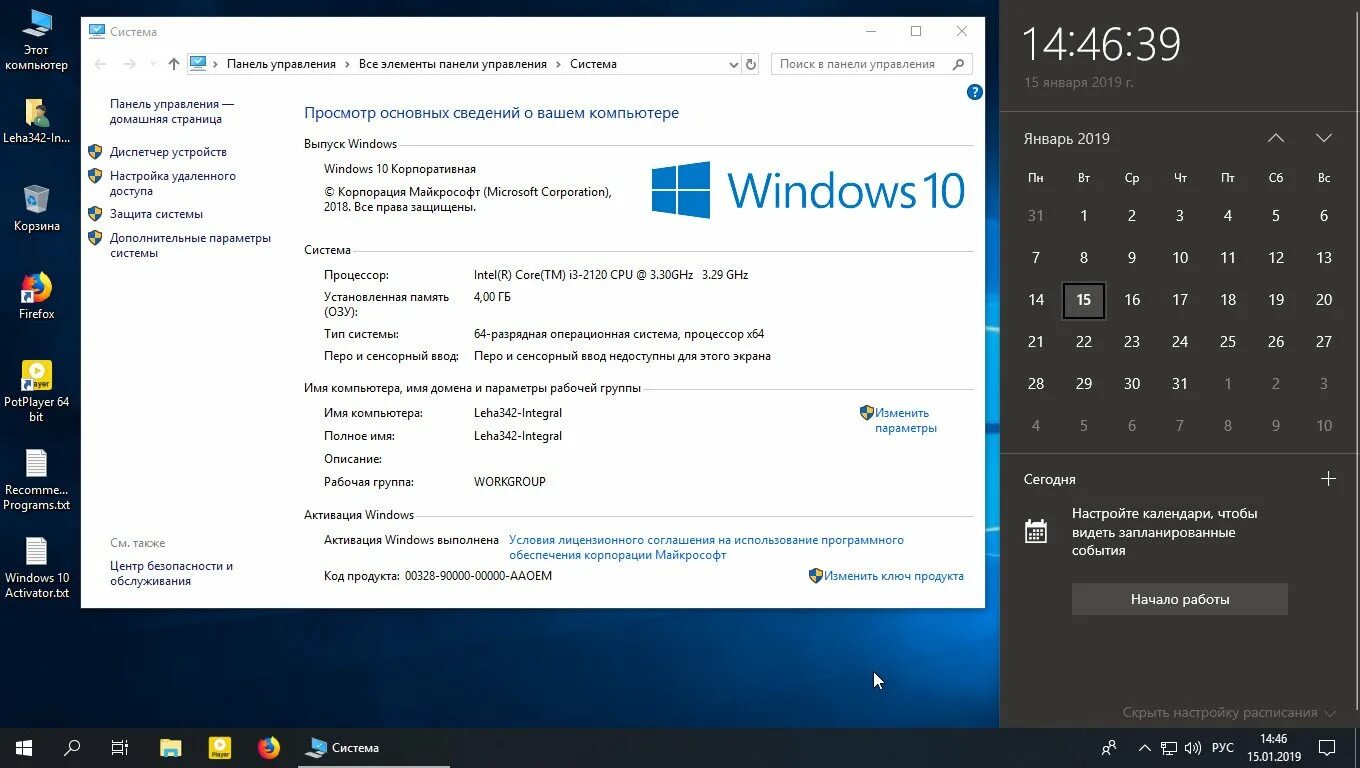Click the Back navigation arrow
The image size is (1360, 768).
(x=100, y=64)
